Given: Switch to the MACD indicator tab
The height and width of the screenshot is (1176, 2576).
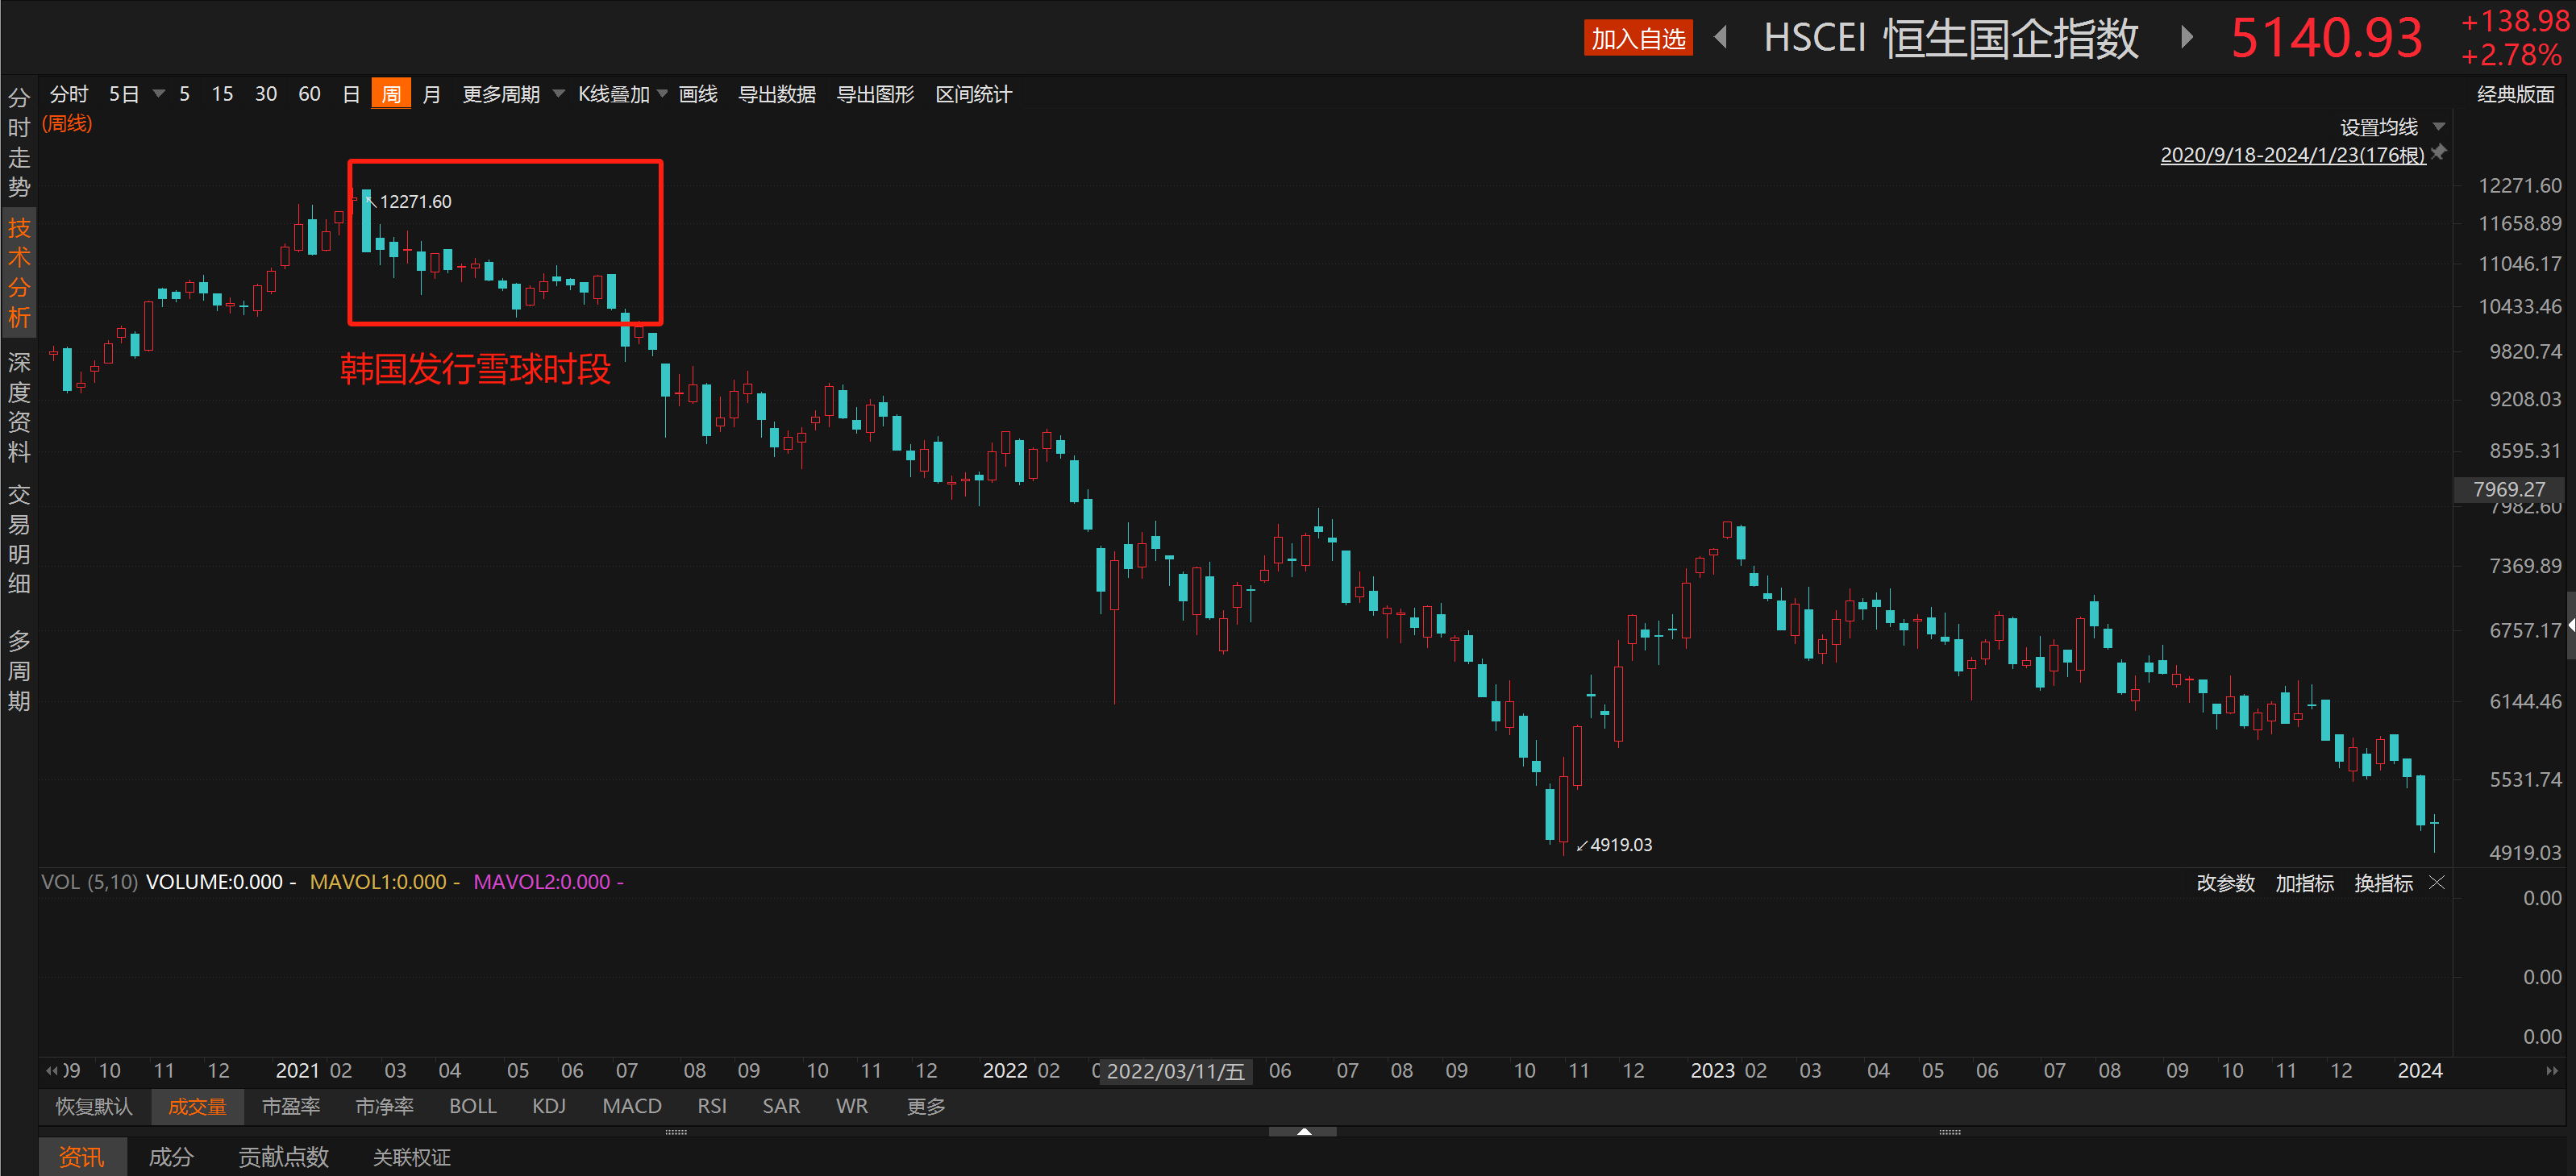Looking at the screenshot, I should (631, 1106).
